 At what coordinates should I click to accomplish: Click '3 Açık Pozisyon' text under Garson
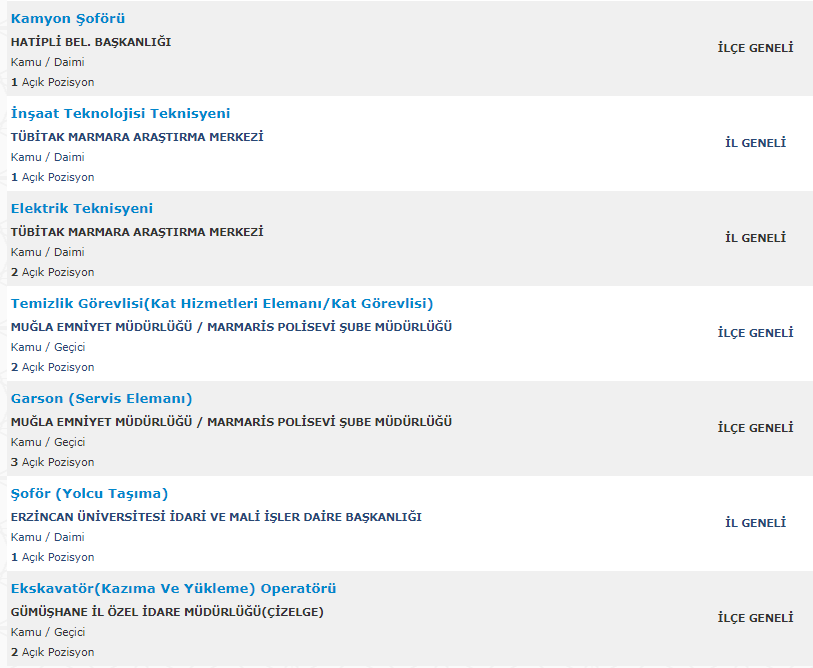click(53, 462)
